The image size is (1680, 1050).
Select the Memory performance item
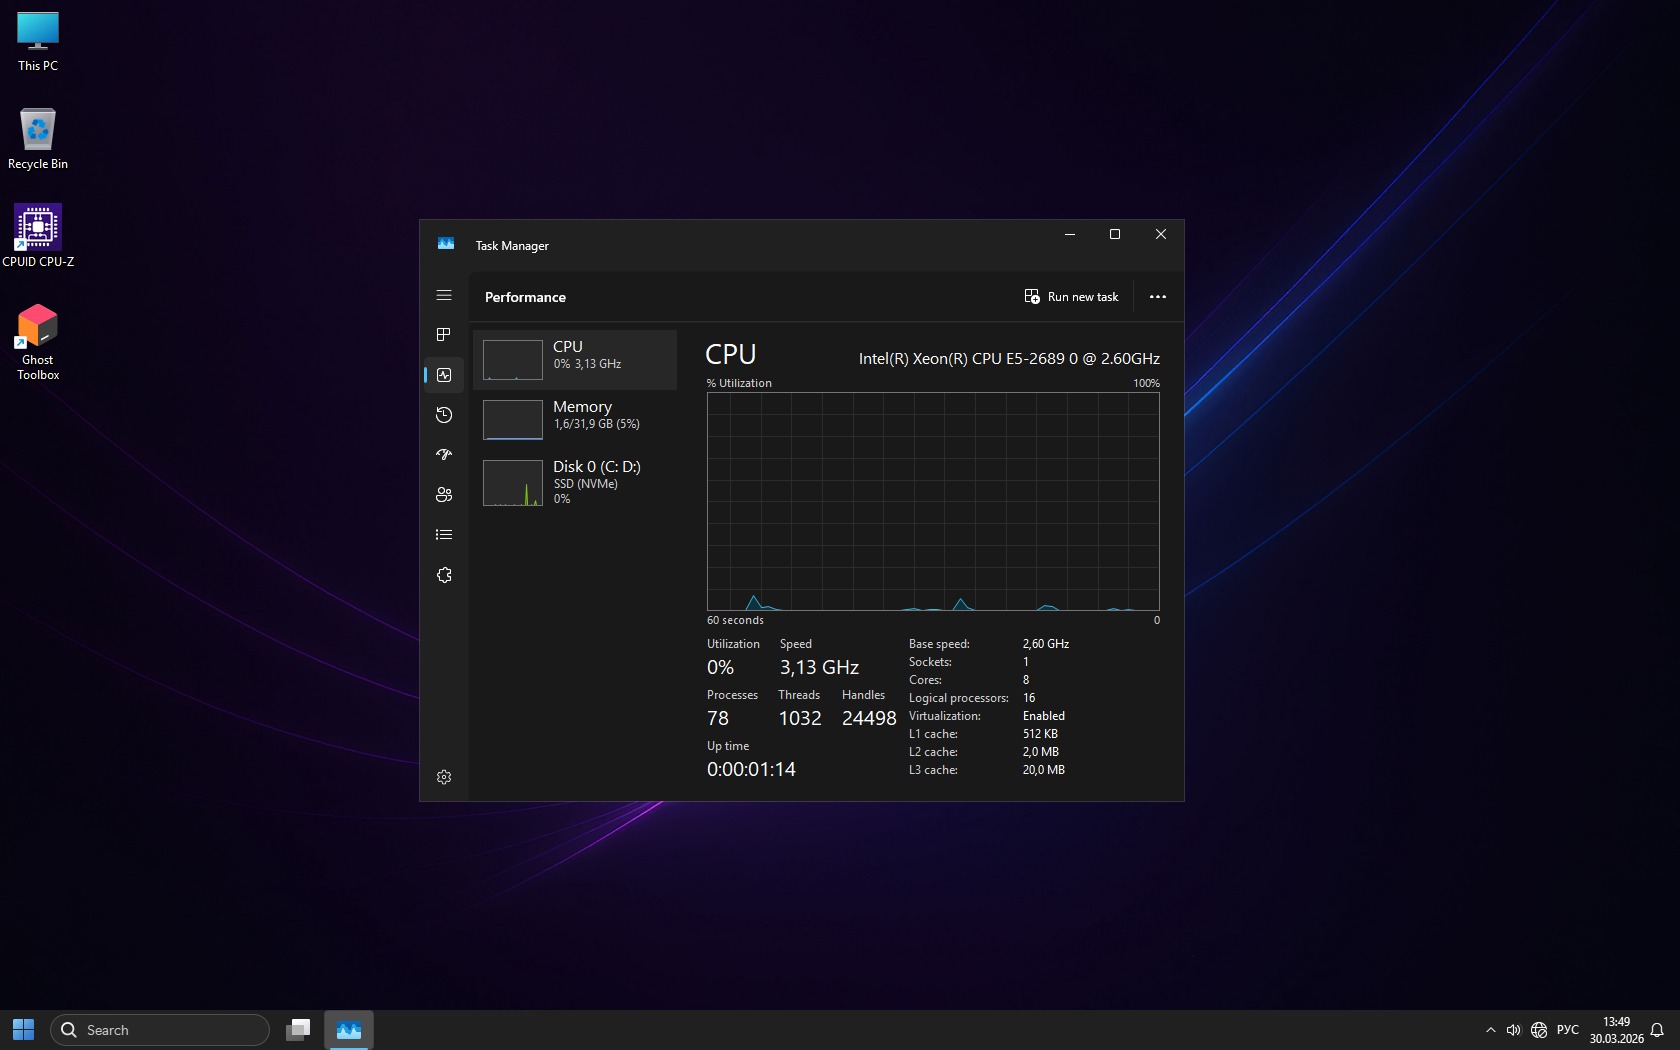coord(575,419)
